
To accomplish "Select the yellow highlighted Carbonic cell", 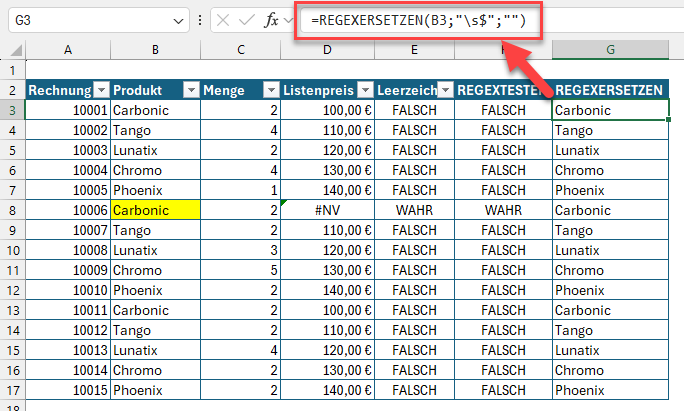I will (155, 211).
